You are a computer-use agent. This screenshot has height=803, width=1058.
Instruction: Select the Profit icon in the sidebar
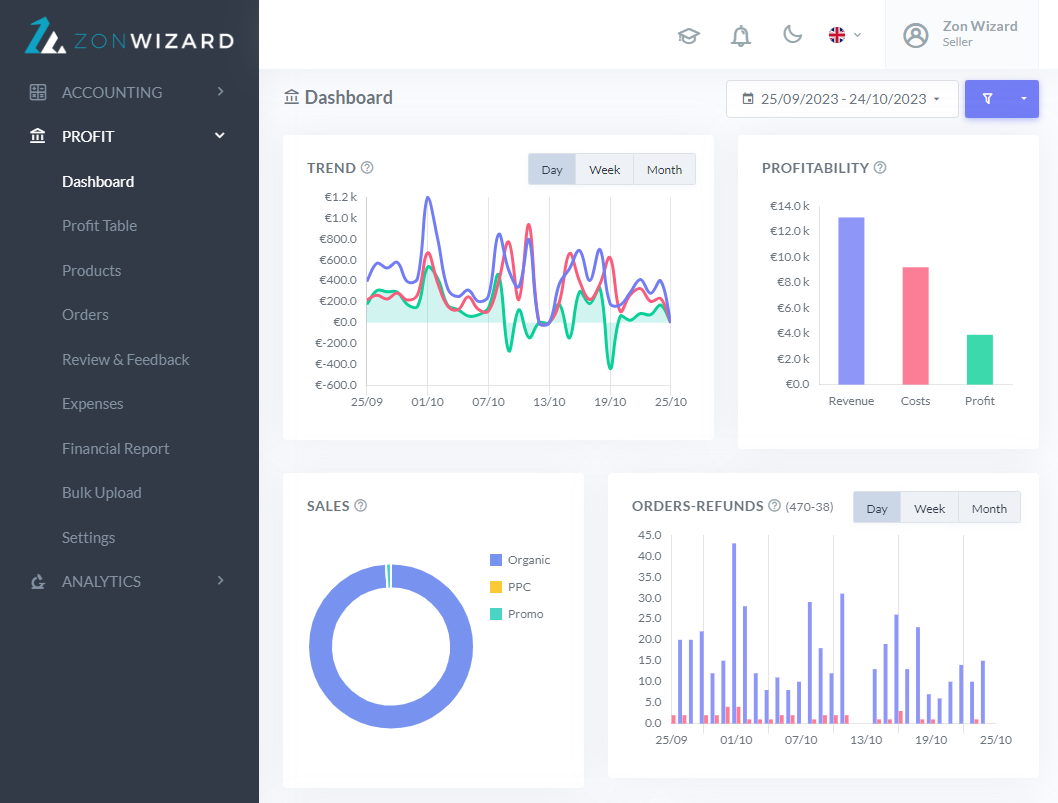pos(38,135)
